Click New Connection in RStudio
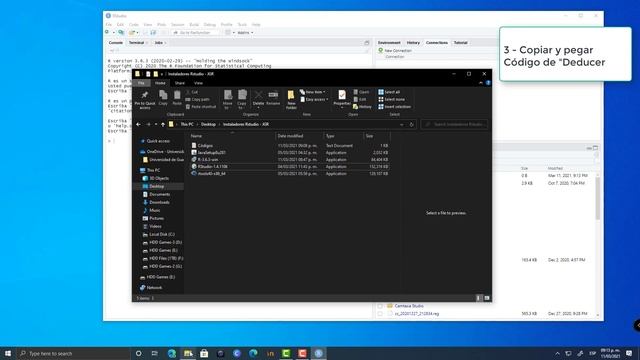 pos(395,51)
